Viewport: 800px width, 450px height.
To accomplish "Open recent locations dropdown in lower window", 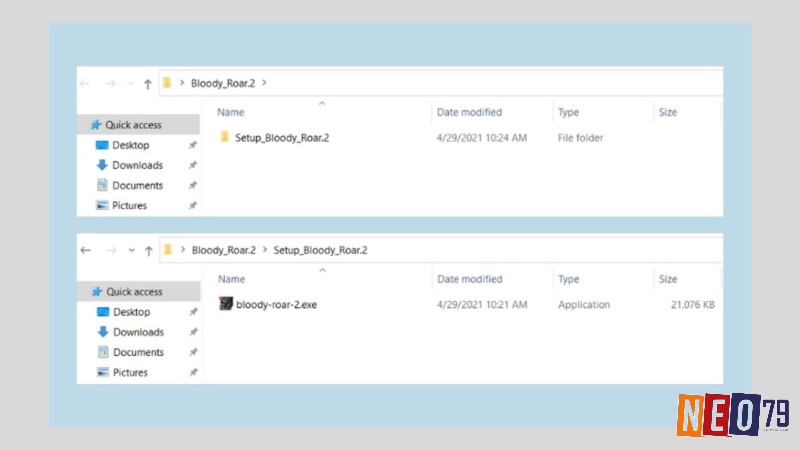I will pos(132,251).
